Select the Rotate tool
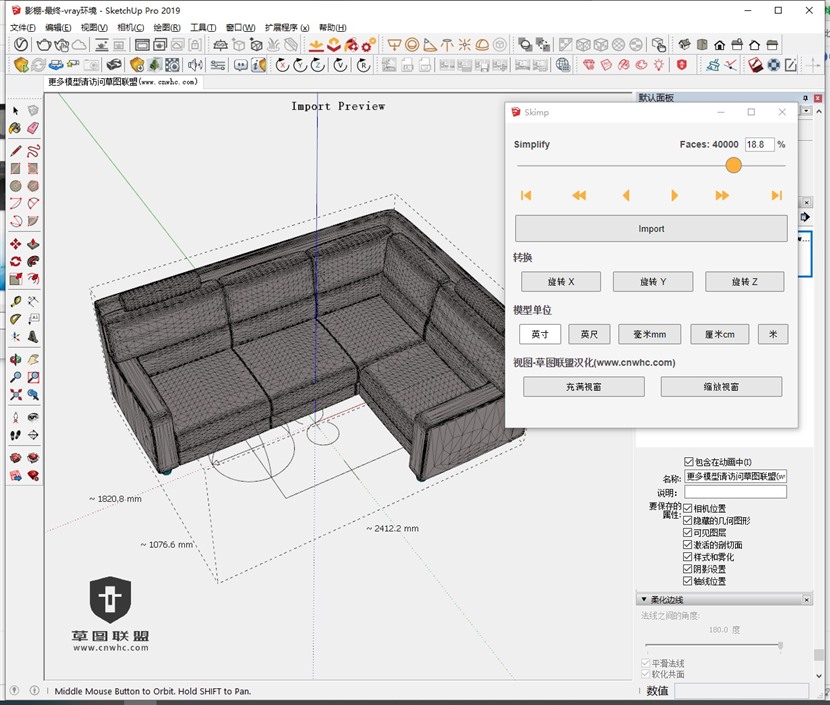 [15, 261]
